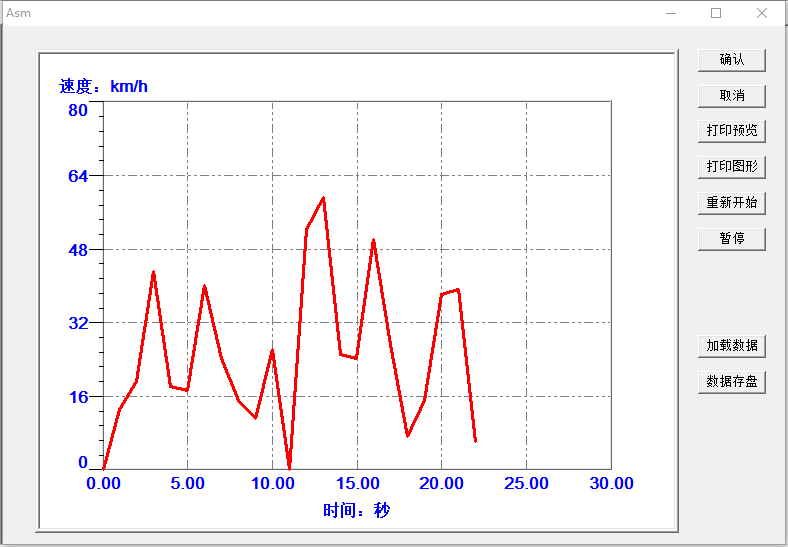The height and width of the screenshot is (547, 788).
Task: Click the 速度：km/h axis label
Action: [104, 86]
